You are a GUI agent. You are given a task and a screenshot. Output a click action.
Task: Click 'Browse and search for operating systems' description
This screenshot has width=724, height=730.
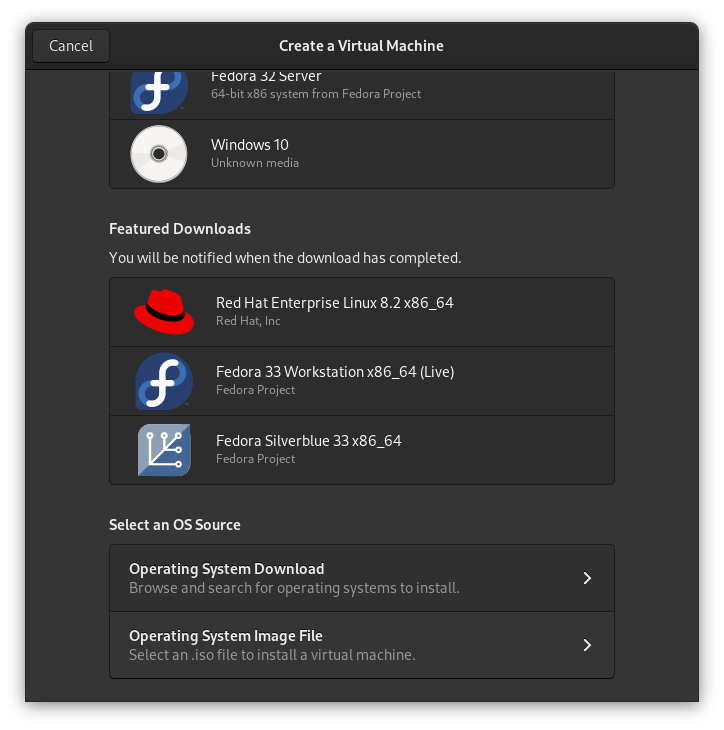[294, 588]
